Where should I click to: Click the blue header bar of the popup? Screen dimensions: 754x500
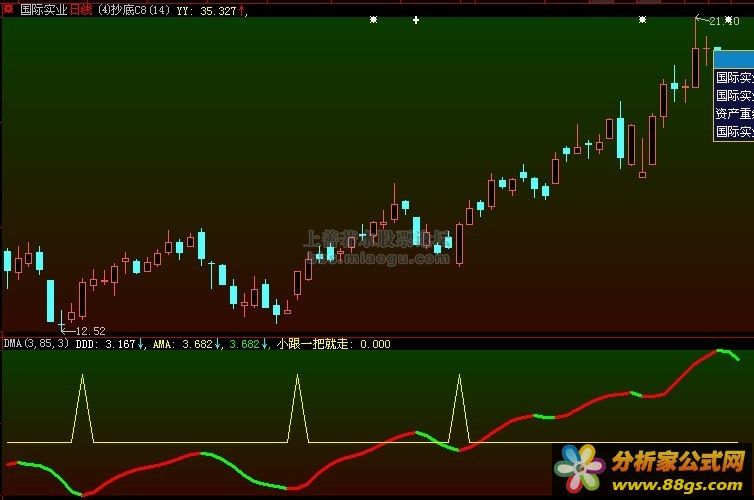[x=734, y=60]
